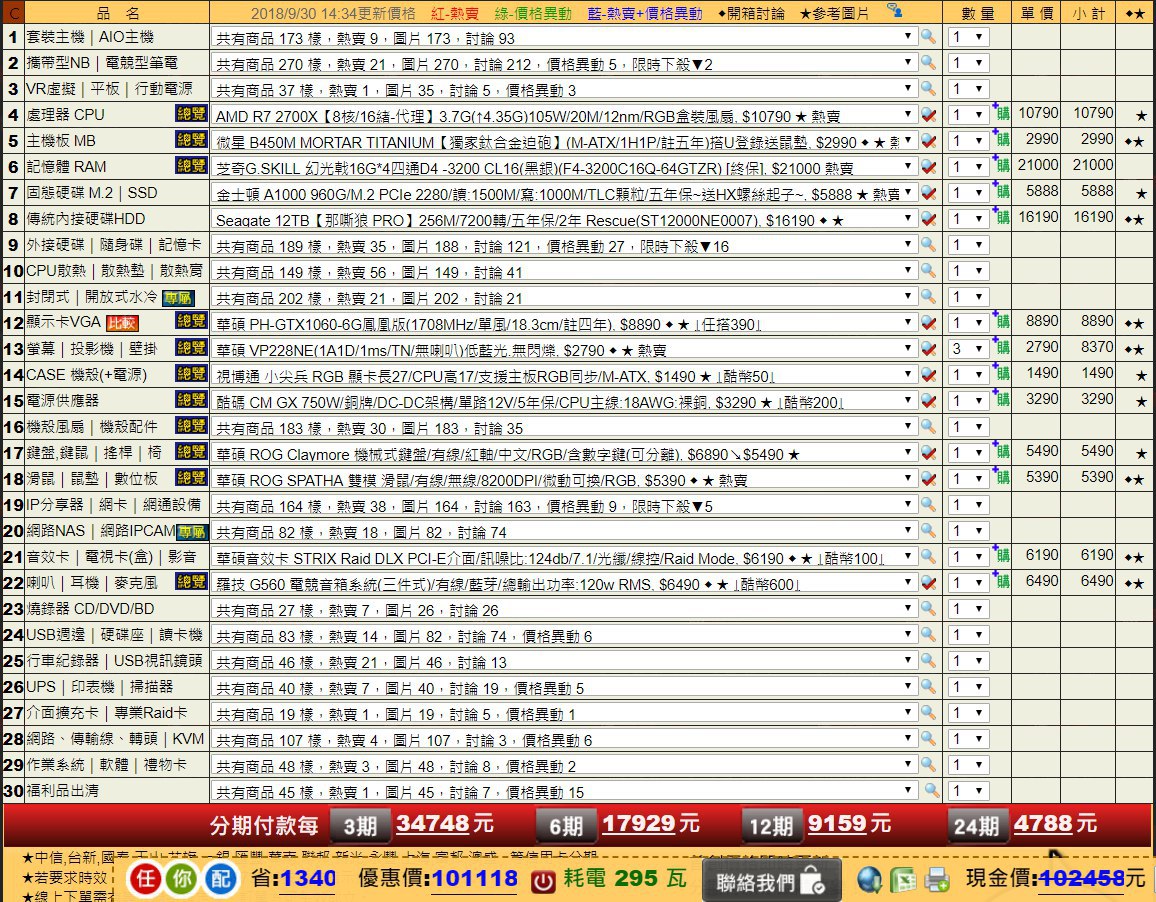Click magnifier icon on 福利品出清 row

931,791
